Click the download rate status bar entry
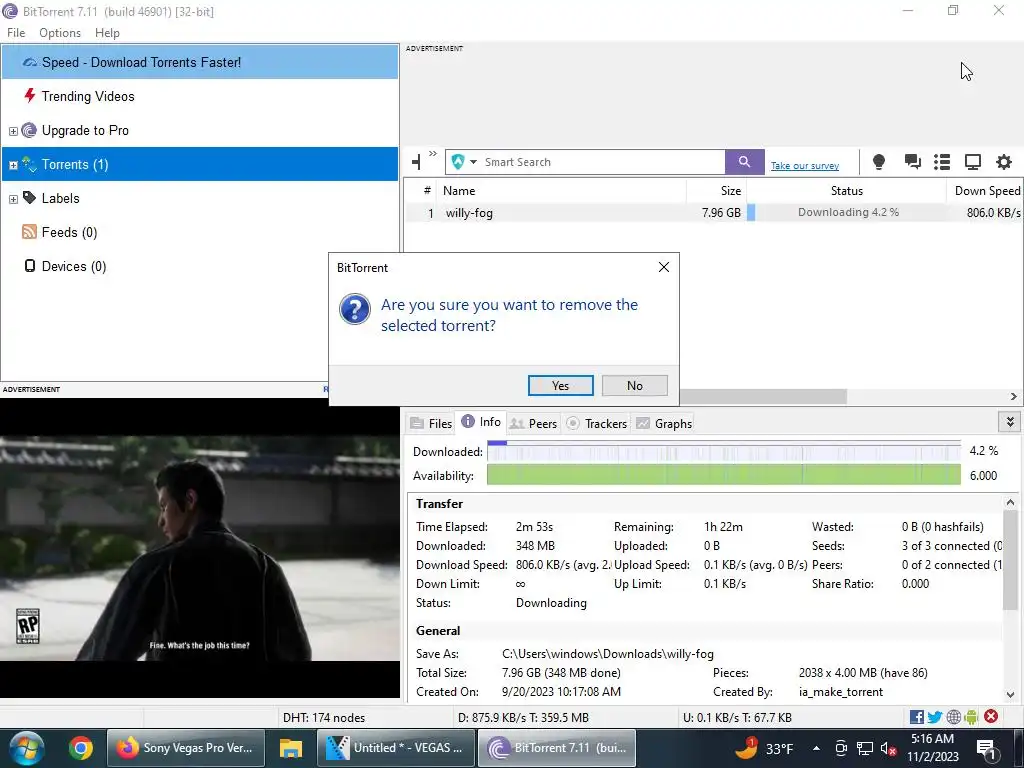1024x768 pixels. coord(523,718)
